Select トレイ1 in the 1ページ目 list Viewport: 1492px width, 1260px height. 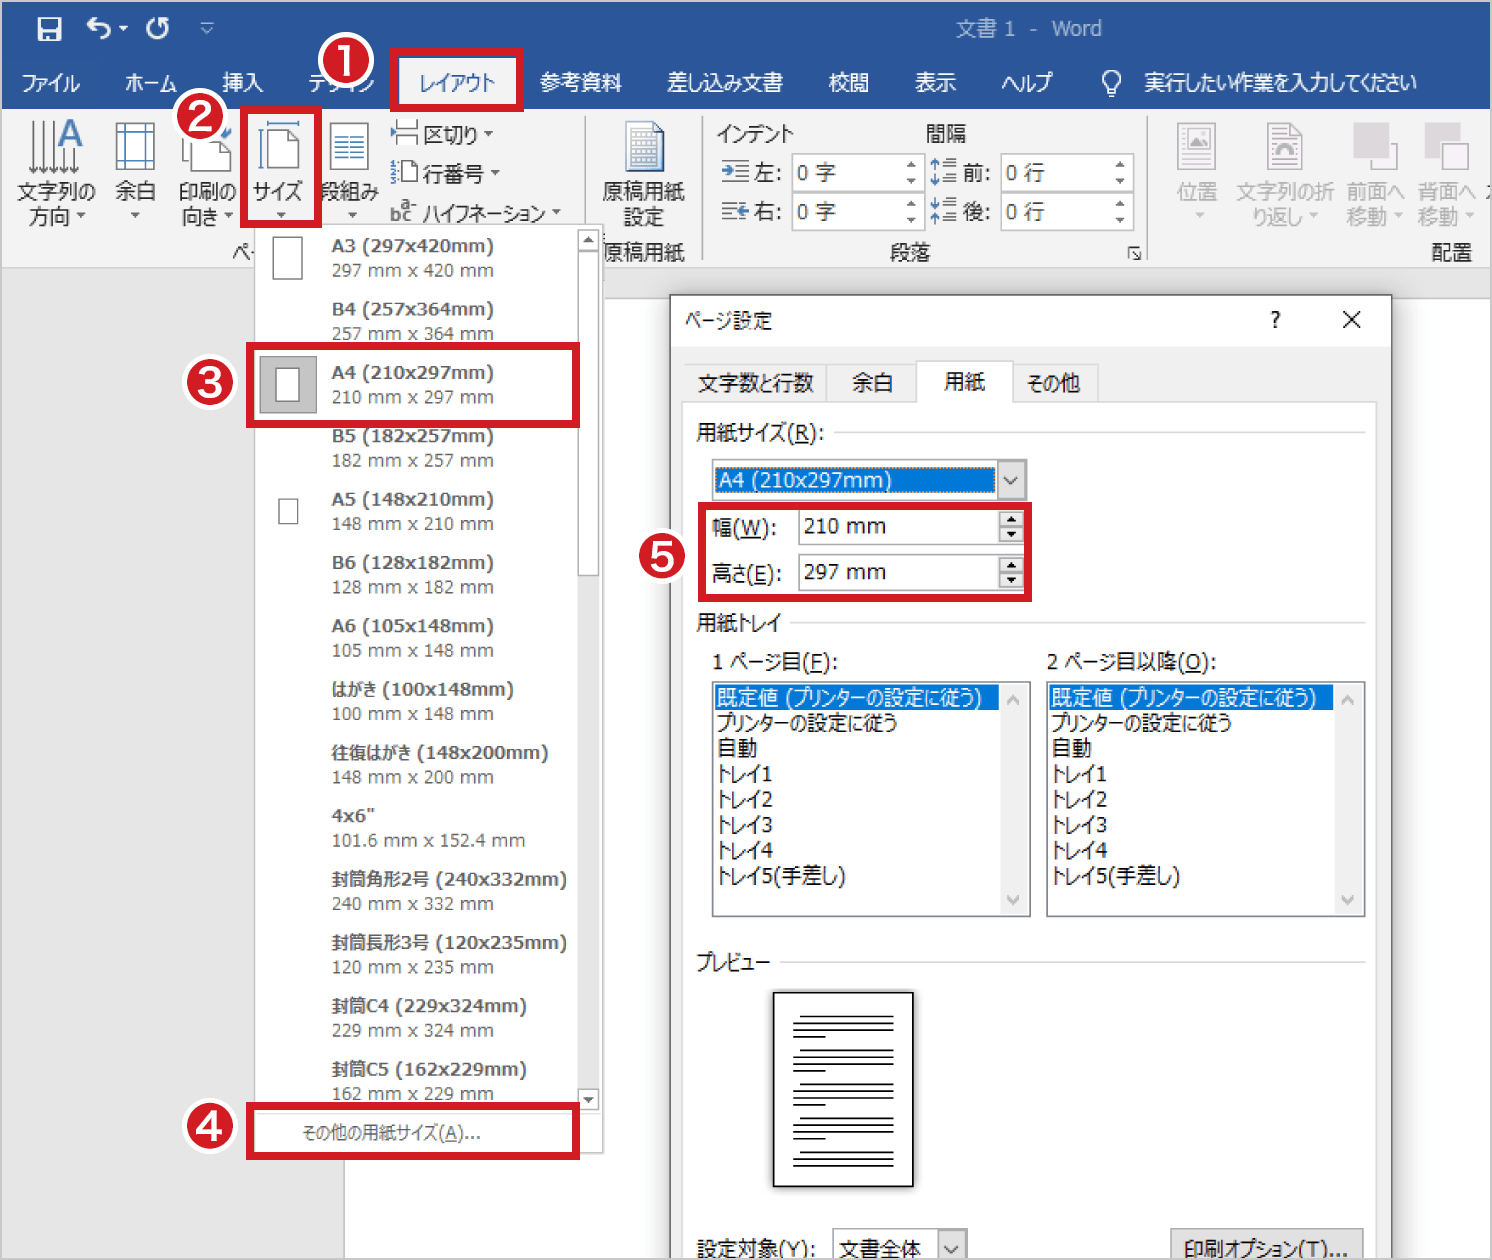[x=745, y=774]
